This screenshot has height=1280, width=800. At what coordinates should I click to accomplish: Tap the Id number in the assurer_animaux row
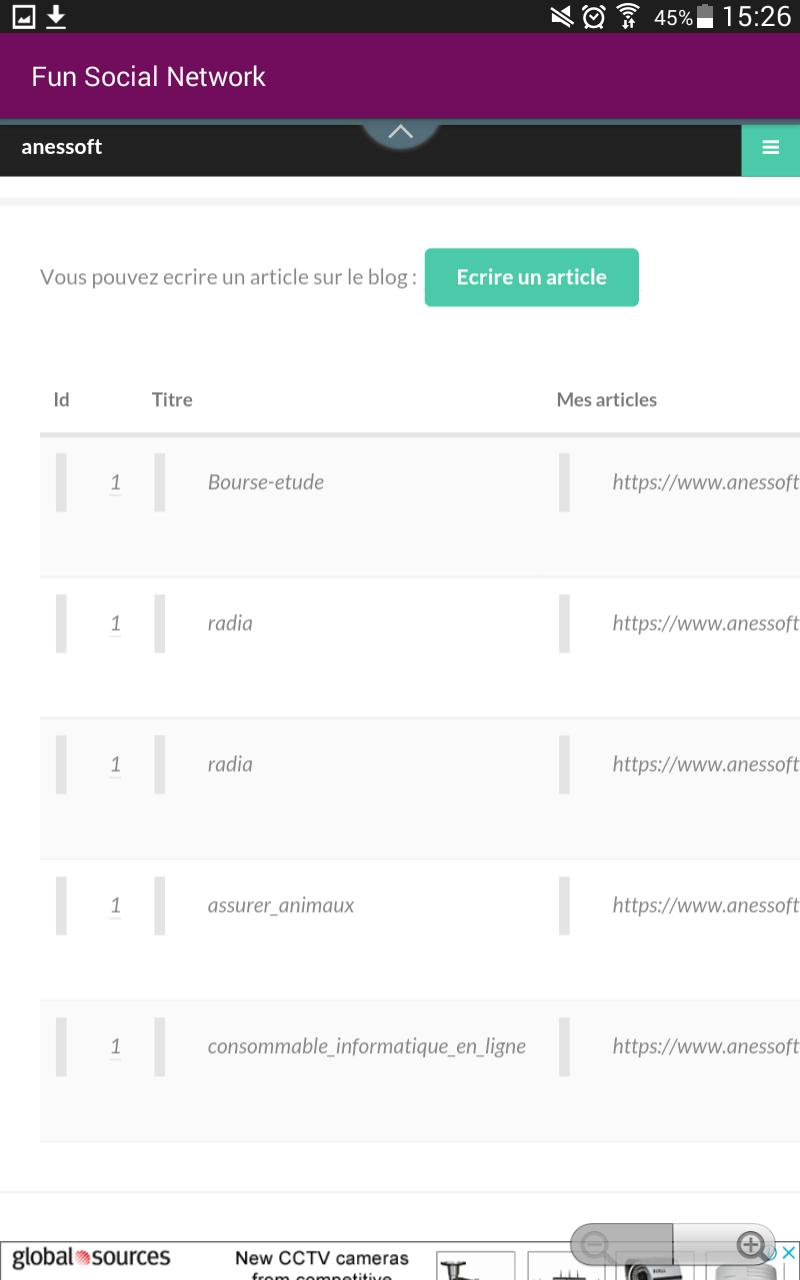click(x=115, y=905)
